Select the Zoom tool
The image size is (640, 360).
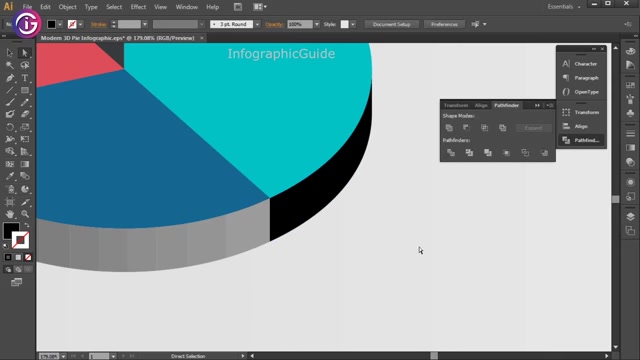coord(24,214)
